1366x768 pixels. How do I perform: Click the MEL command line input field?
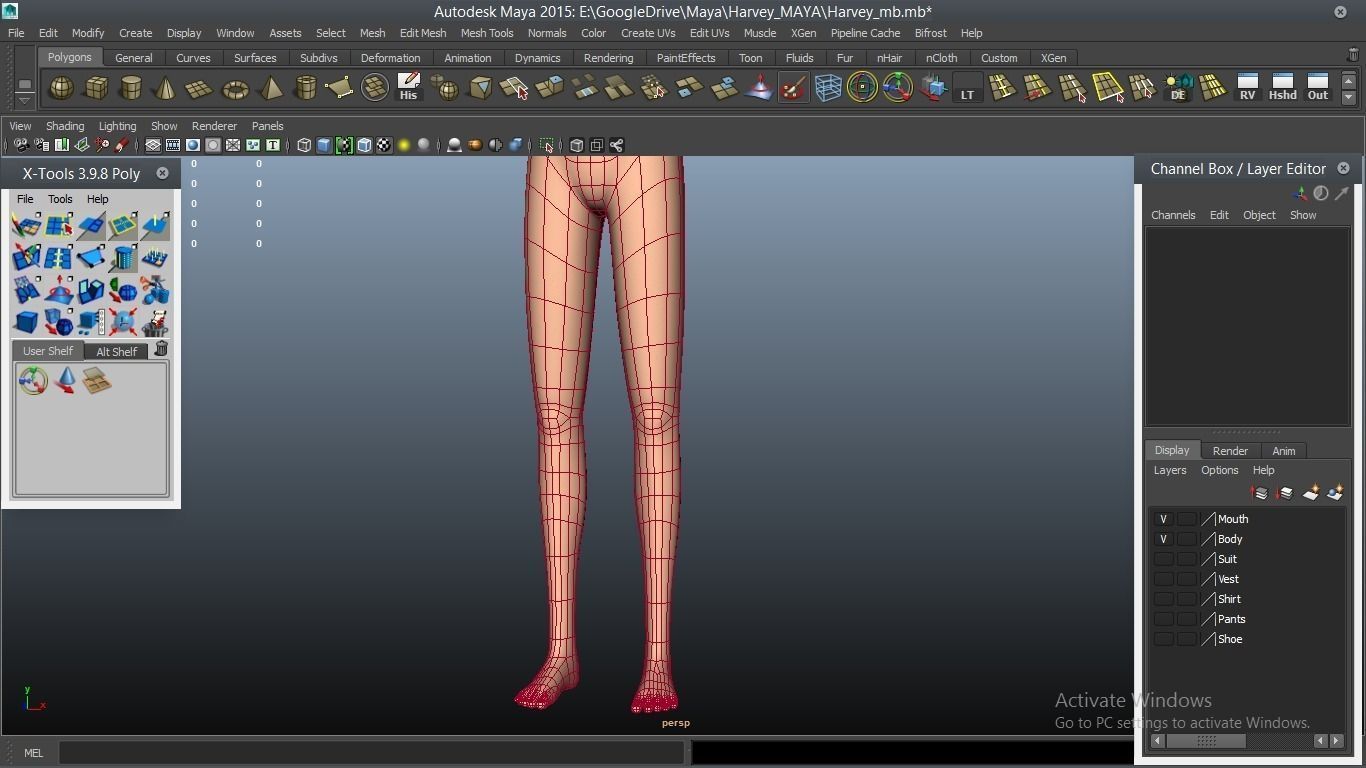click(x=372, y=753)
